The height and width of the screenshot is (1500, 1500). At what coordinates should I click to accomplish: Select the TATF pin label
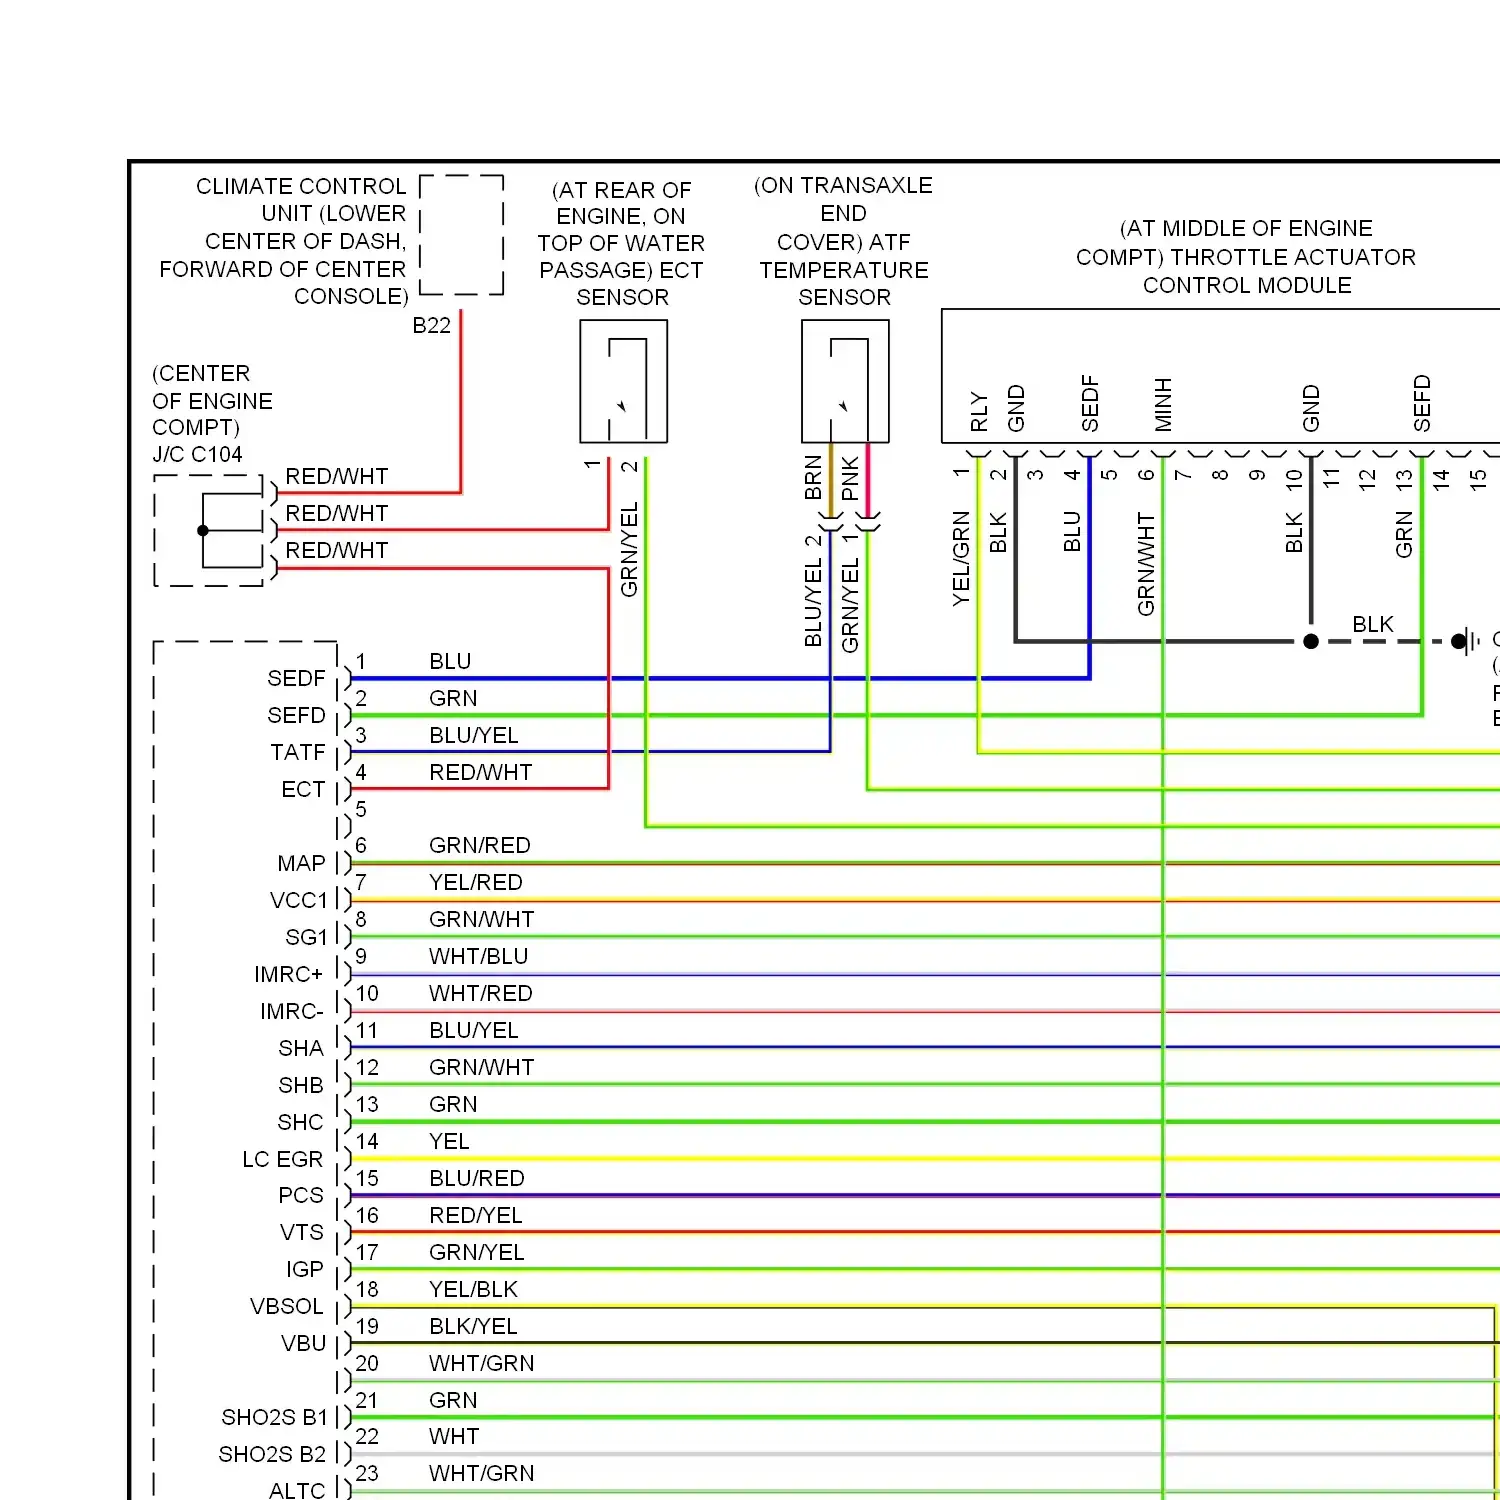click(298, 752)
